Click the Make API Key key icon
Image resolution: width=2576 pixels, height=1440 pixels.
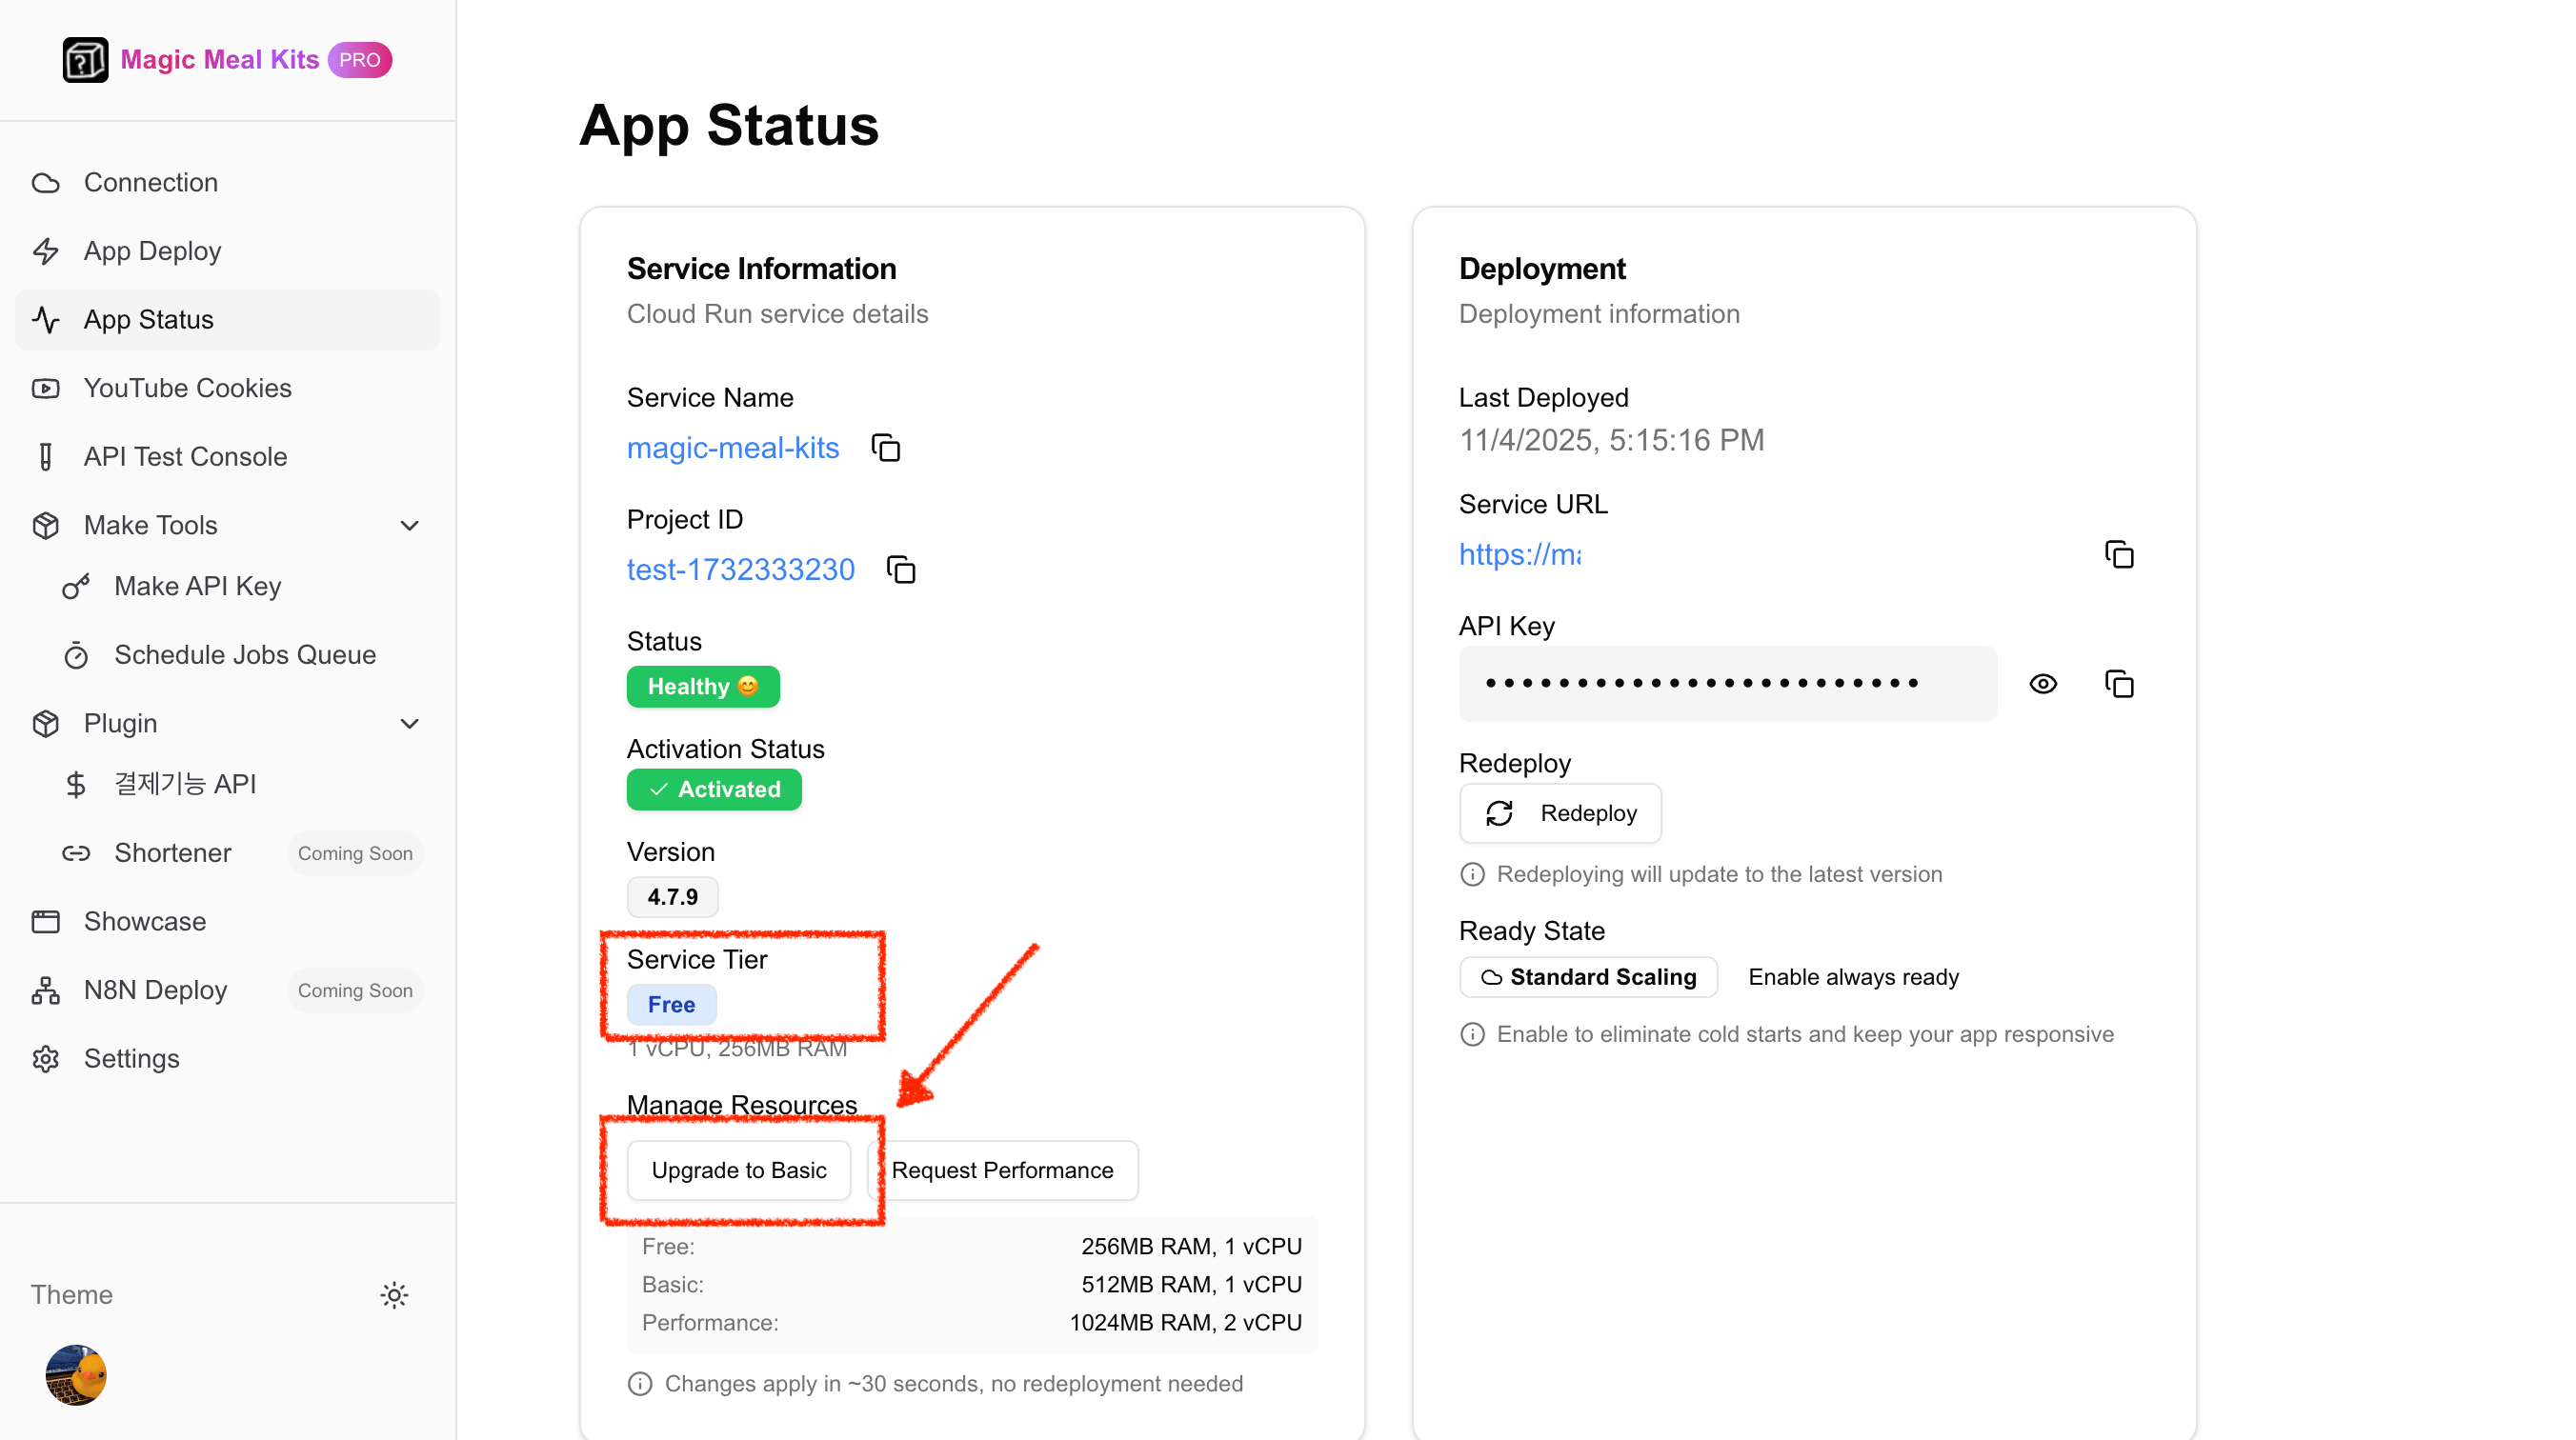(x=76, y=586)
